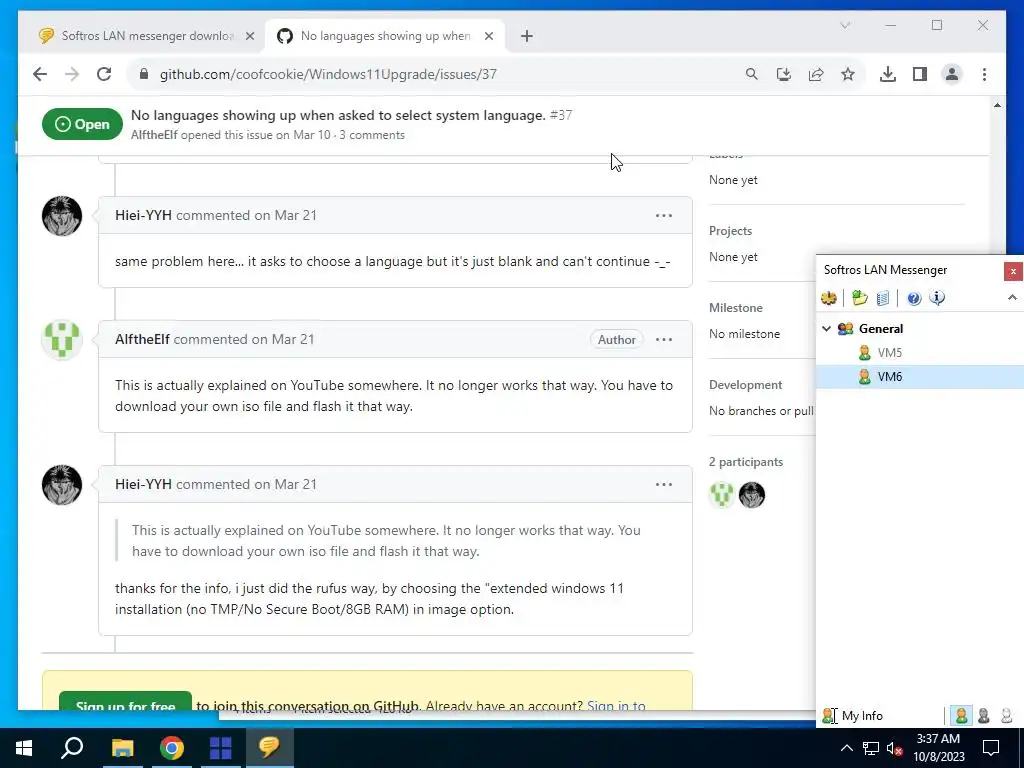Open Windows notification center
Screen dimensions: 1024x768
[x=991, y=748]
